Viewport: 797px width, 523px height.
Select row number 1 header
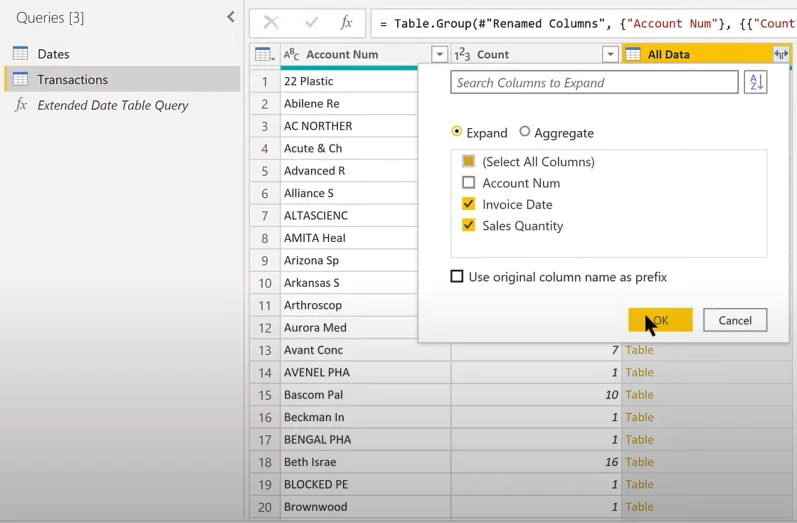pos(265,81)
